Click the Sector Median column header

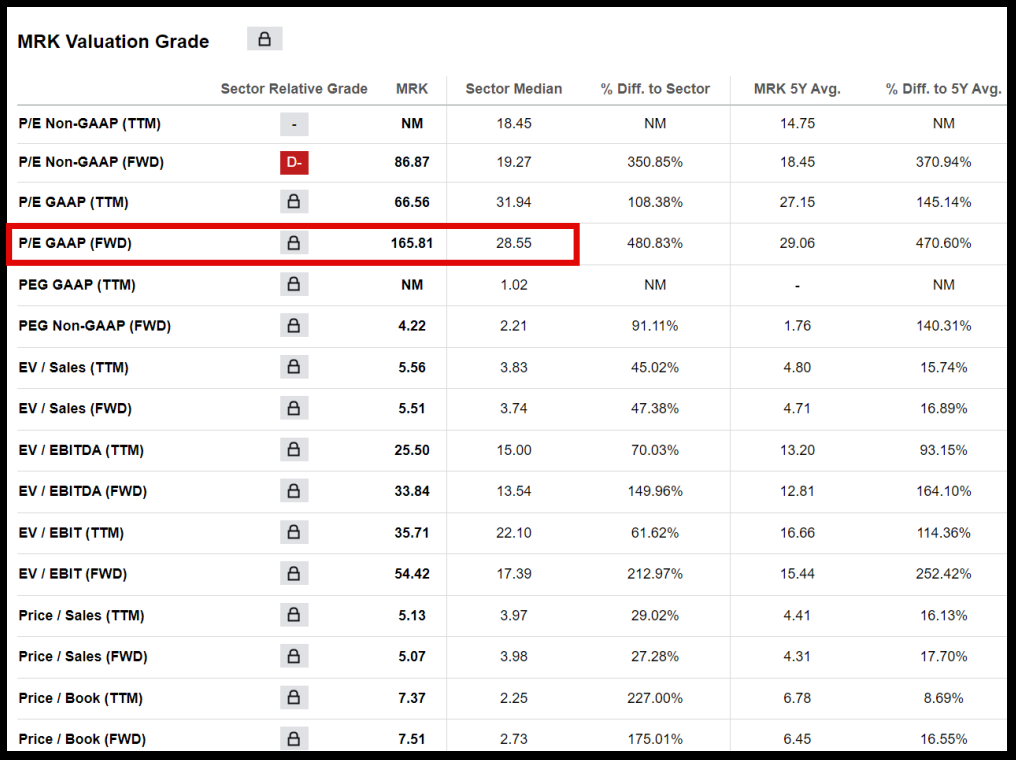[514, 89]
